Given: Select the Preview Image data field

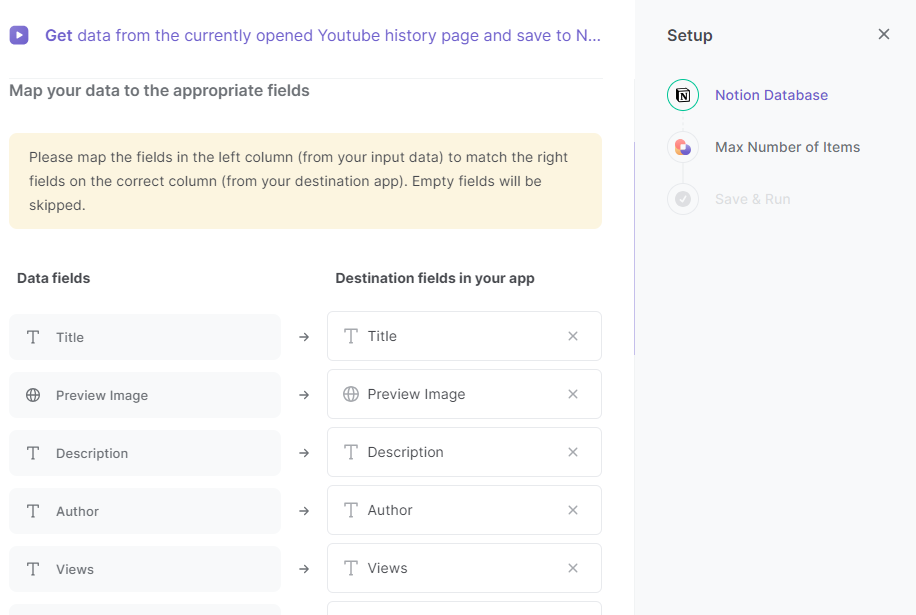Looking at the screenshot, I should tap(145, 395).
